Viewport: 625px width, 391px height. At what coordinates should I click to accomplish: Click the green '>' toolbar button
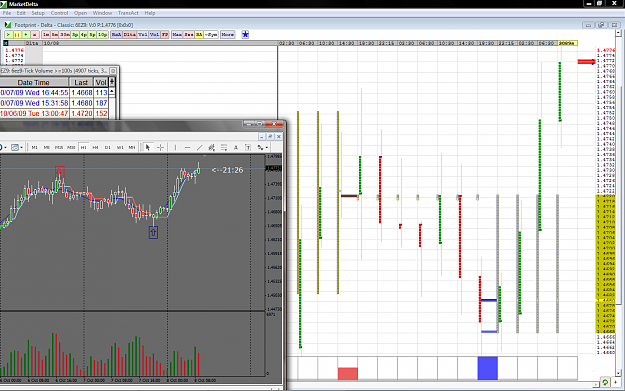[x=8, y=35]
